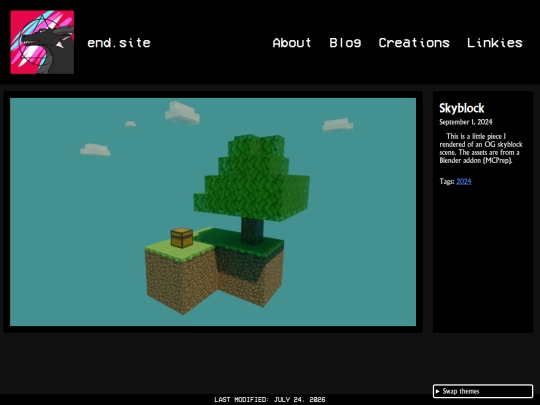Click the Tags: label text
This screenshot has width=540, height=405.
point(447,181)
